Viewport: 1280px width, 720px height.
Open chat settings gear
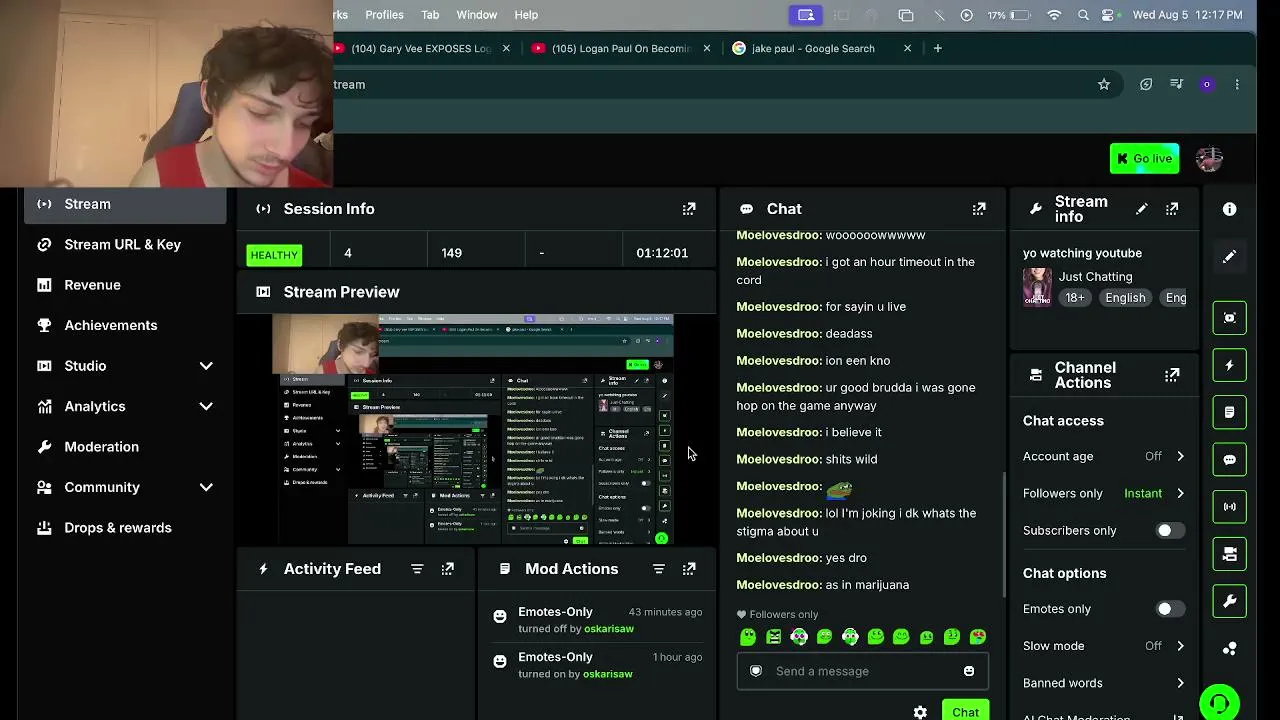click(920, 712)
